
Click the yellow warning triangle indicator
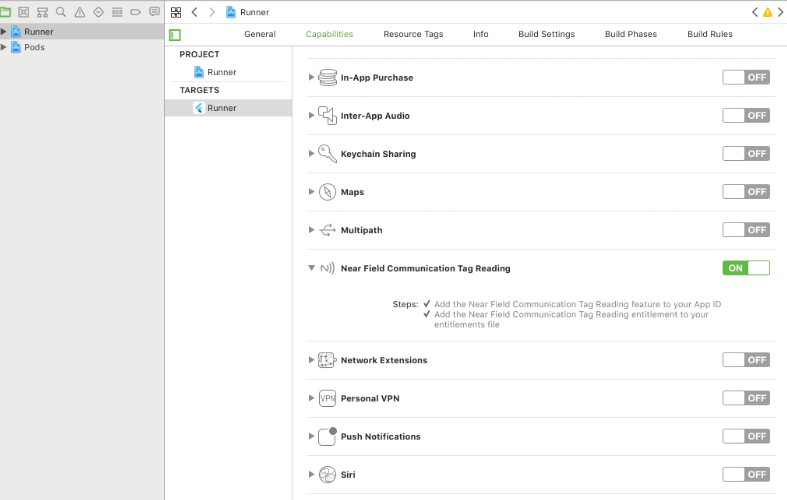tap(767, 12)
